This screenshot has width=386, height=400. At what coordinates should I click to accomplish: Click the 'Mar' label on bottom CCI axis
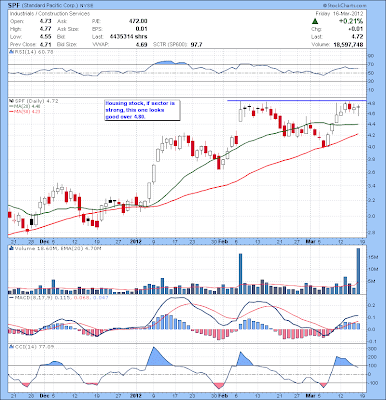310,395
